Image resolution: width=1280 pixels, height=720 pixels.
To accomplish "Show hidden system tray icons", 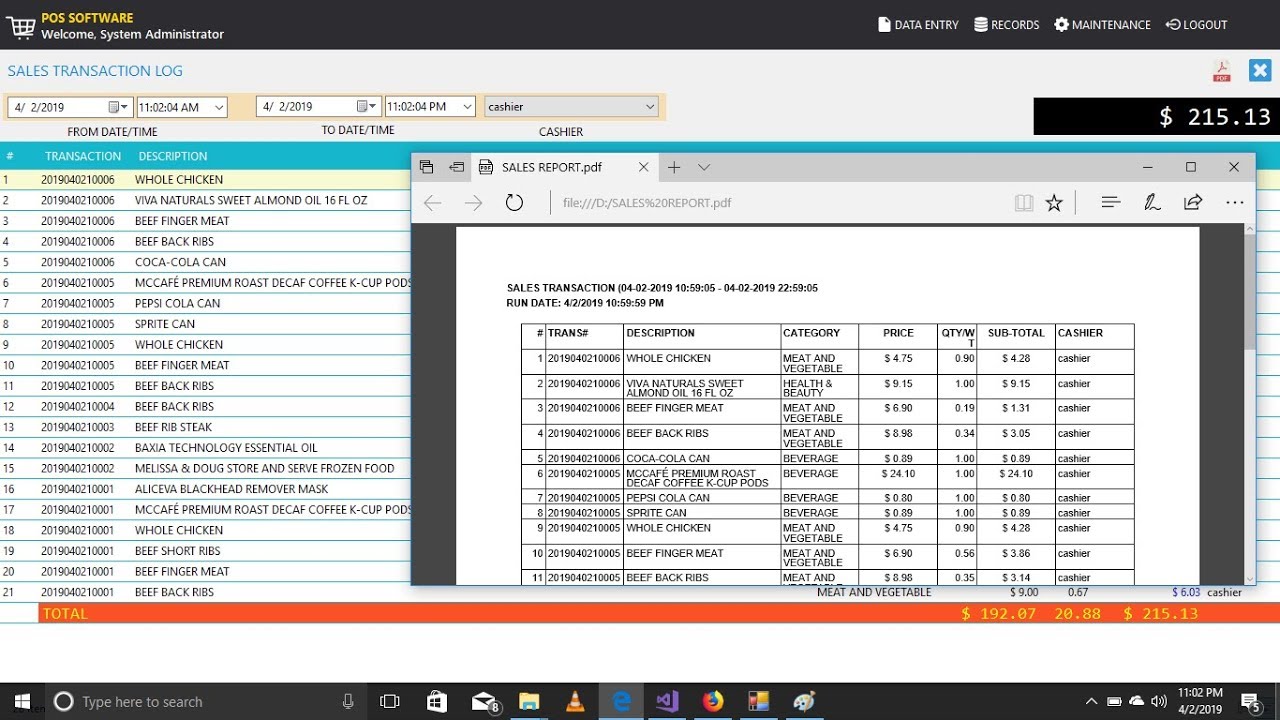I will coord(1091,701).
